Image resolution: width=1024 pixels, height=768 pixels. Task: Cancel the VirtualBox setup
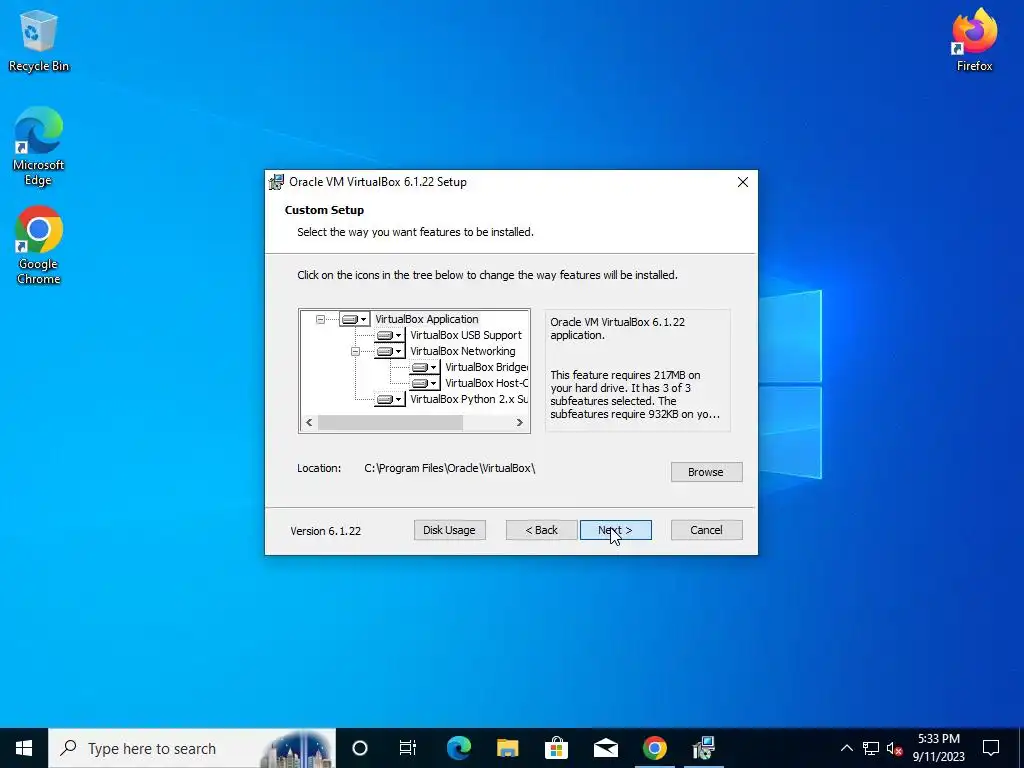pyautogui.click(x=706, y=530)
